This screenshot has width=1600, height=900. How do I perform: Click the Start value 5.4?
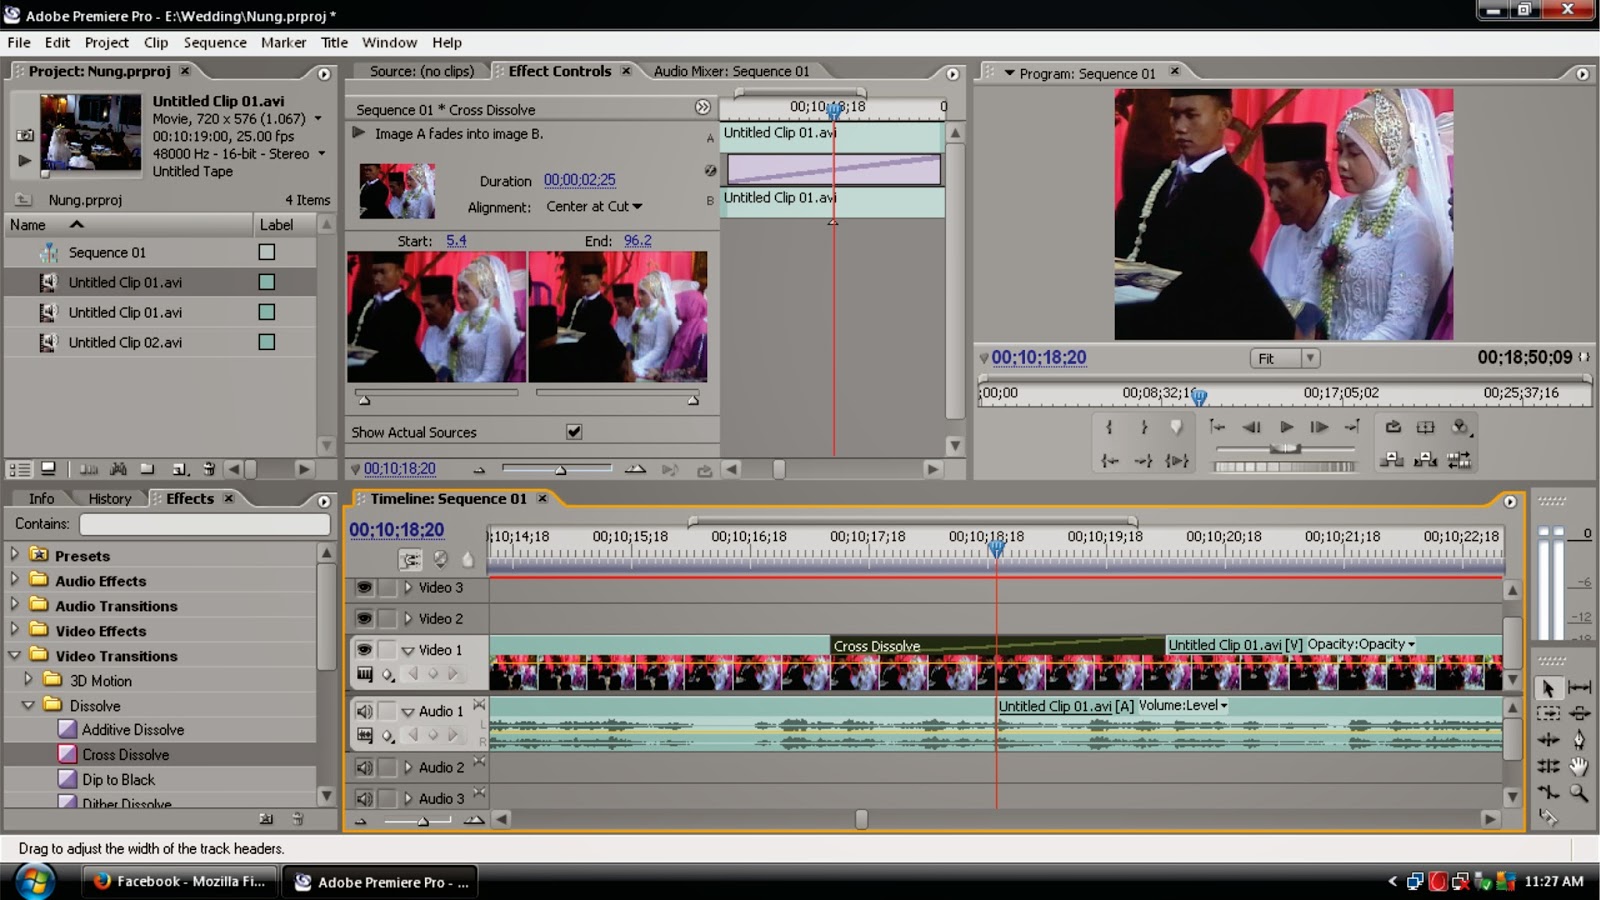click(x=456, y=241)
